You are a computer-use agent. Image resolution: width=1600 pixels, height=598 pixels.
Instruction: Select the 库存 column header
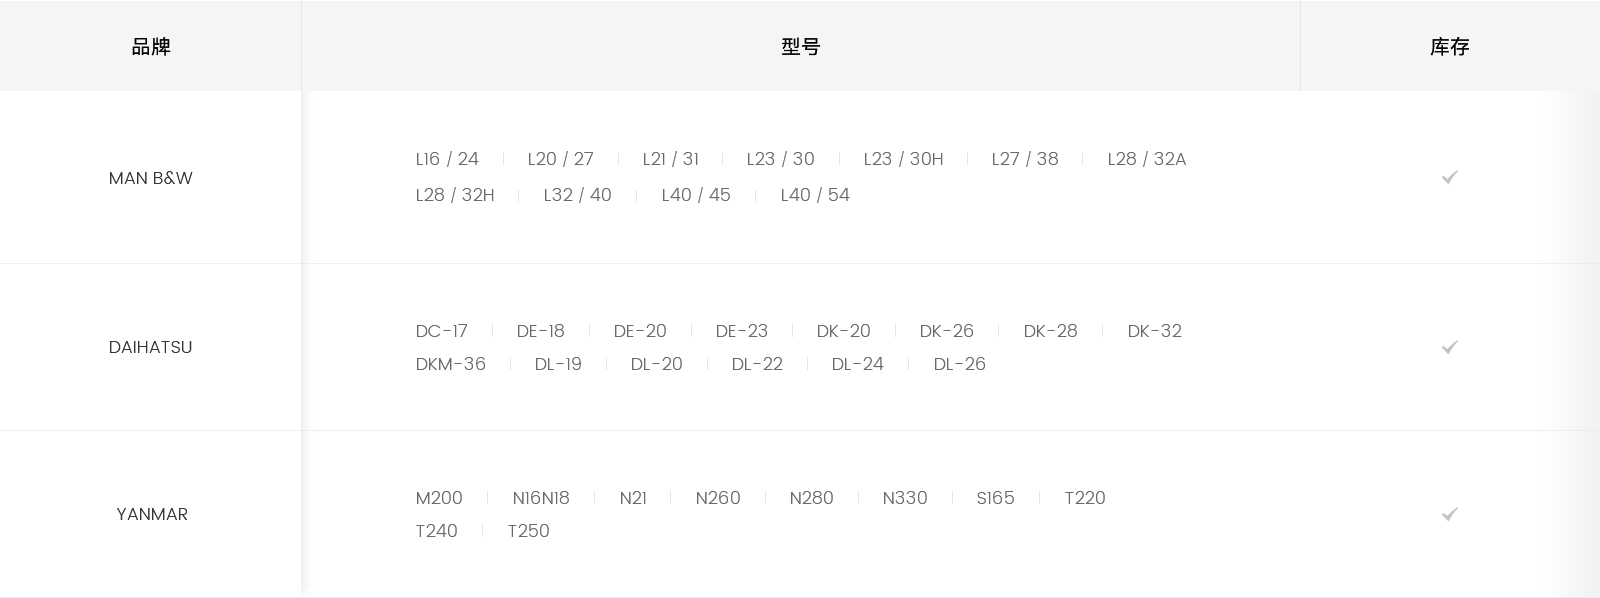pos(1449,47)
